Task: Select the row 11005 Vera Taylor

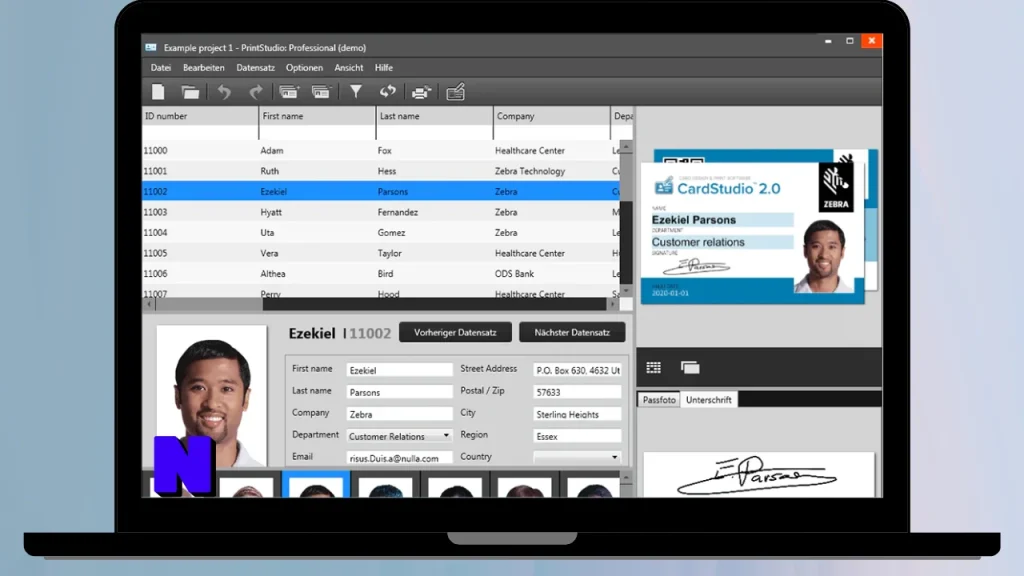Action: 381,253
